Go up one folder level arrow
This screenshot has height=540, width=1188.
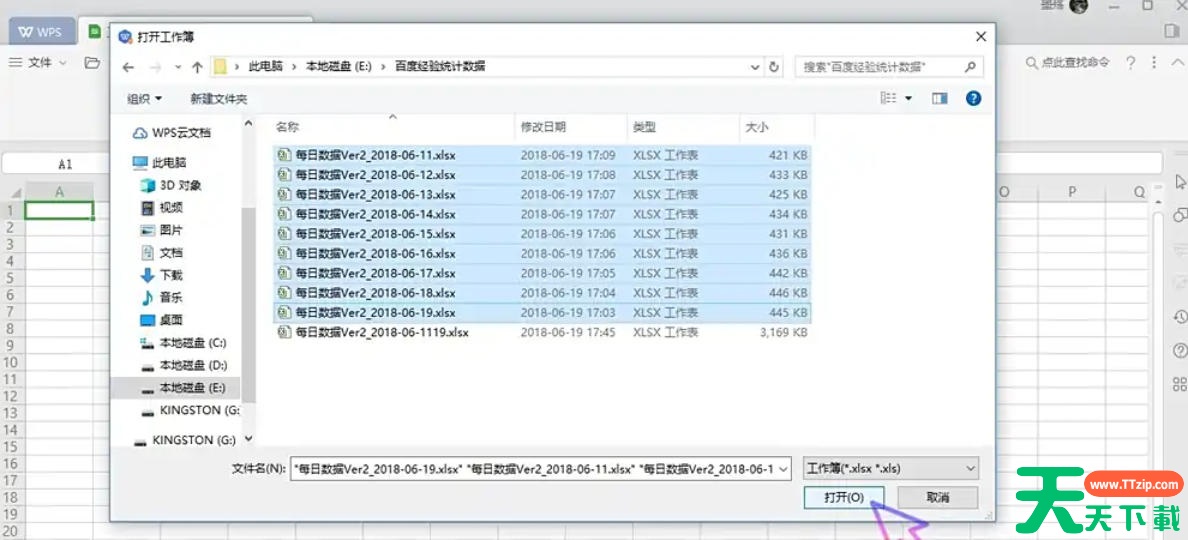coord(197,67)
